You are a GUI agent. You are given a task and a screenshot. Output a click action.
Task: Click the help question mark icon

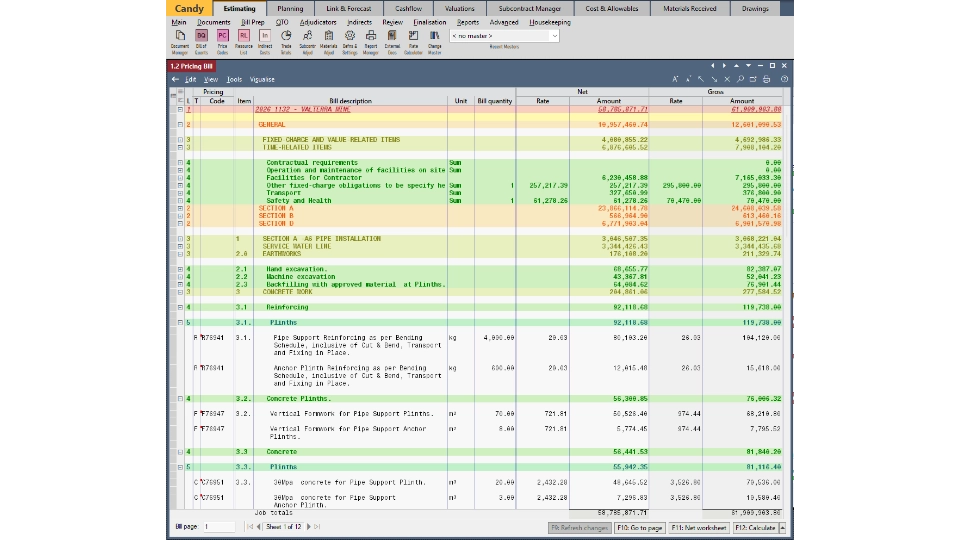point(784,79)
